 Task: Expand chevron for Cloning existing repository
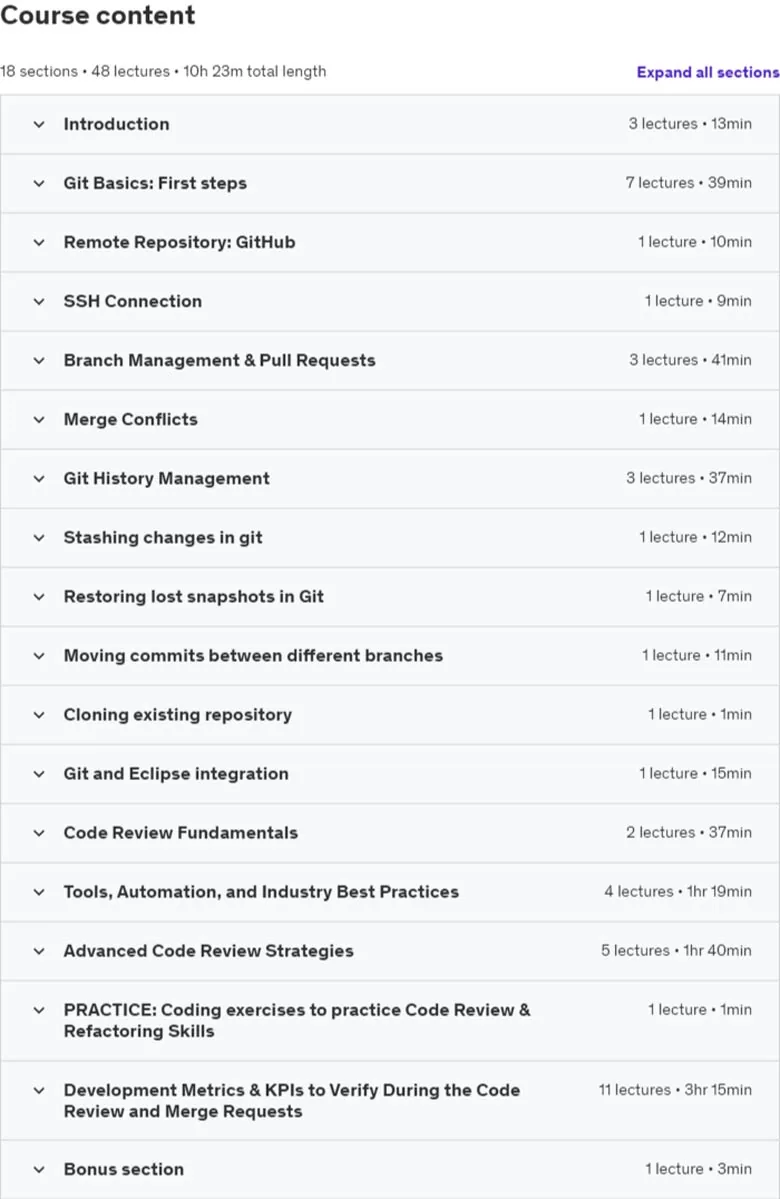pos(39,715)
